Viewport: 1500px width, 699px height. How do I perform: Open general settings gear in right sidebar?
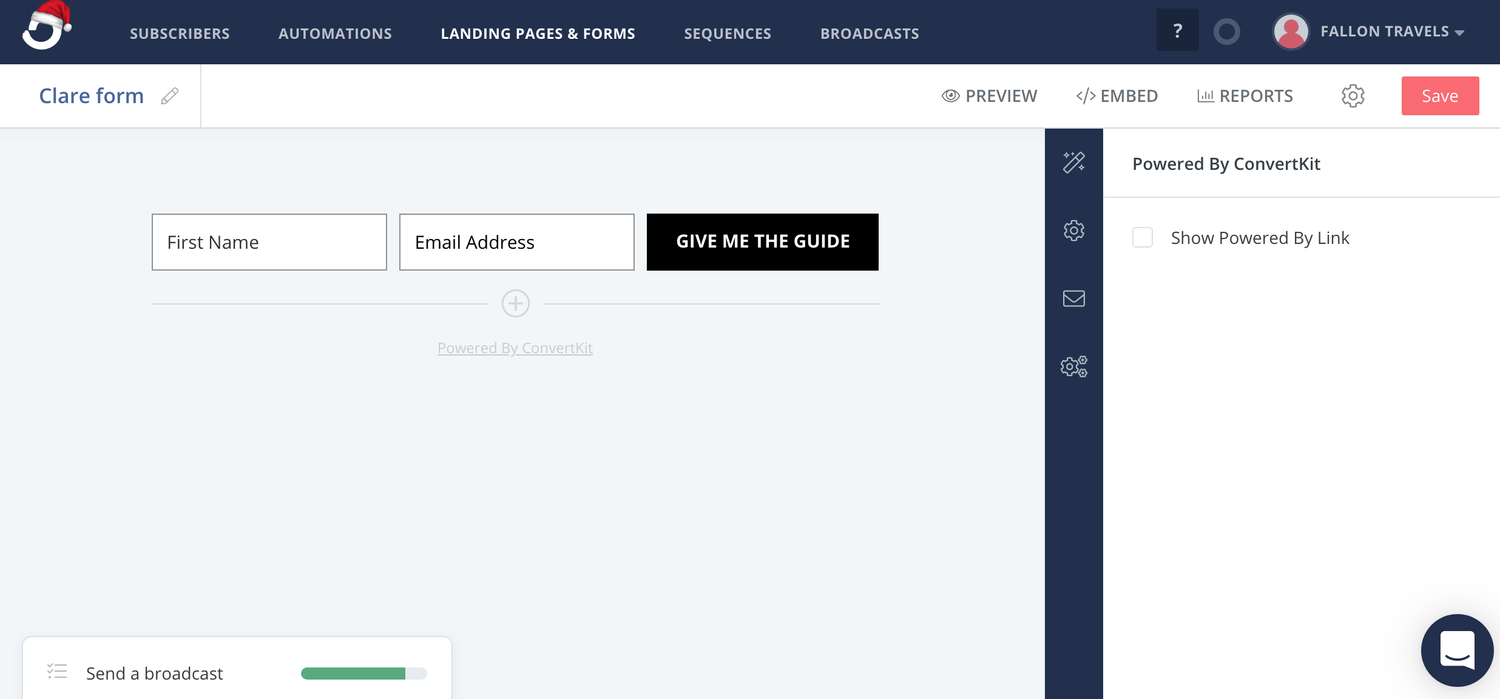(1074, 230)
